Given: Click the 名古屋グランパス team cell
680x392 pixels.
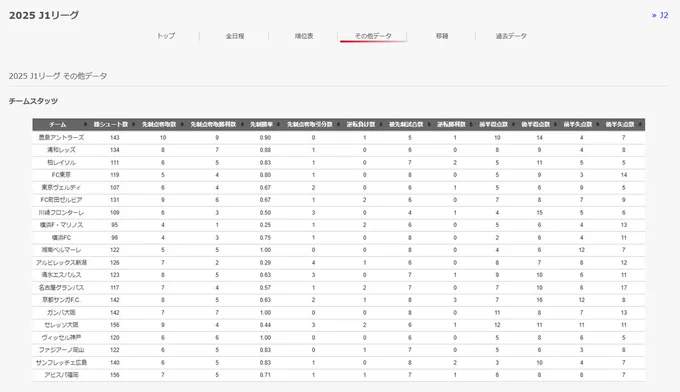Looking at the screenshot, I should (61, 287).
